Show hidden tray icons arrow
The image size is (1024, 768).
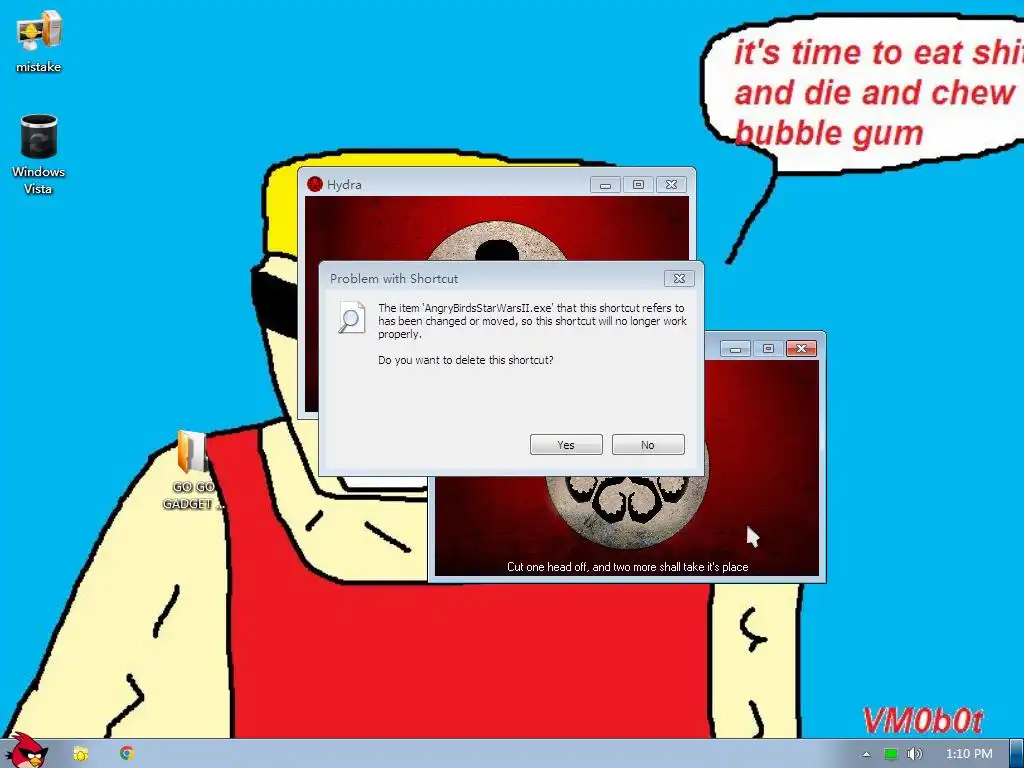point(867,754)
